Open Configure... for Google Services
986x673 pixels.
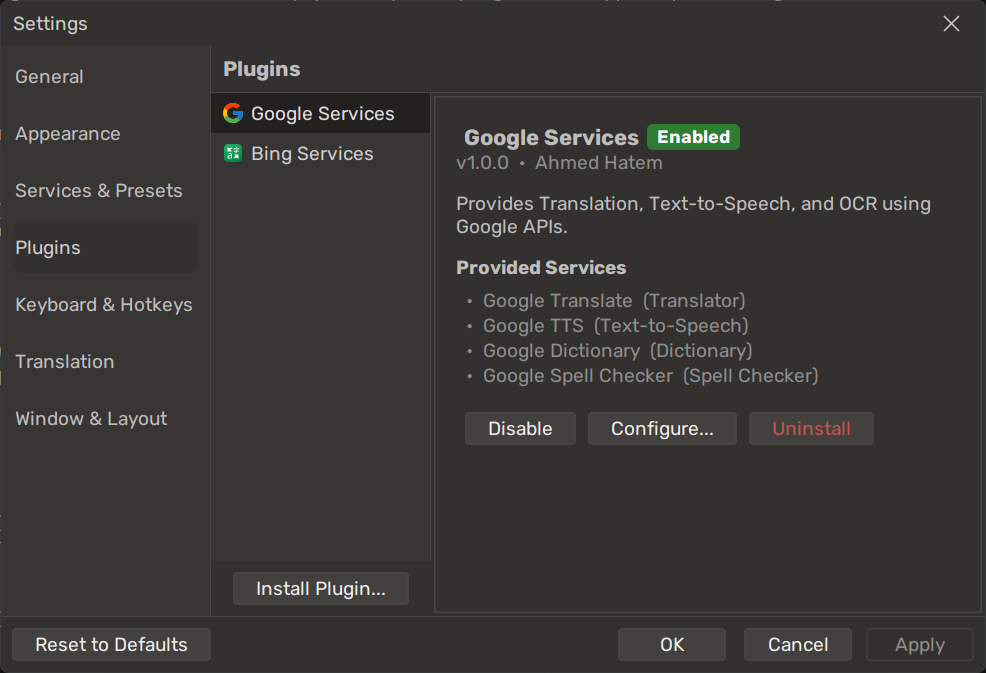(662, 428)
